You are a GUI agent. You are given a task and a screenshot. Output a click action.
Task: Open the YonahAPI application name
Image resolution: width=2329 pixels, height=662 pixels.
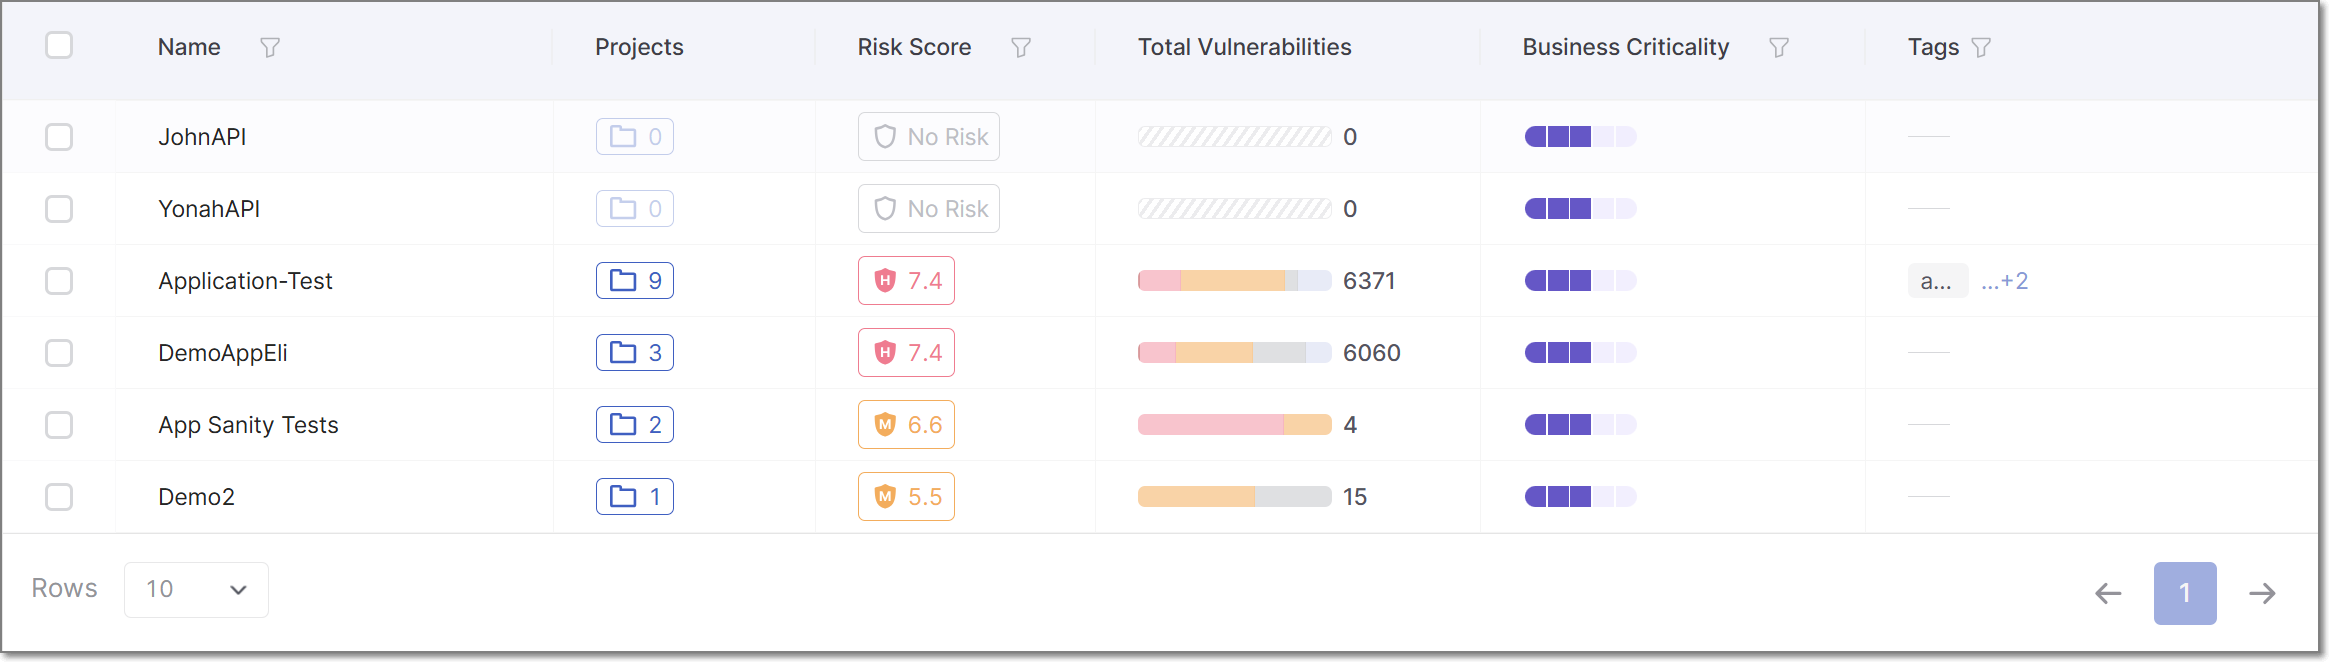[x=209, y=209]
